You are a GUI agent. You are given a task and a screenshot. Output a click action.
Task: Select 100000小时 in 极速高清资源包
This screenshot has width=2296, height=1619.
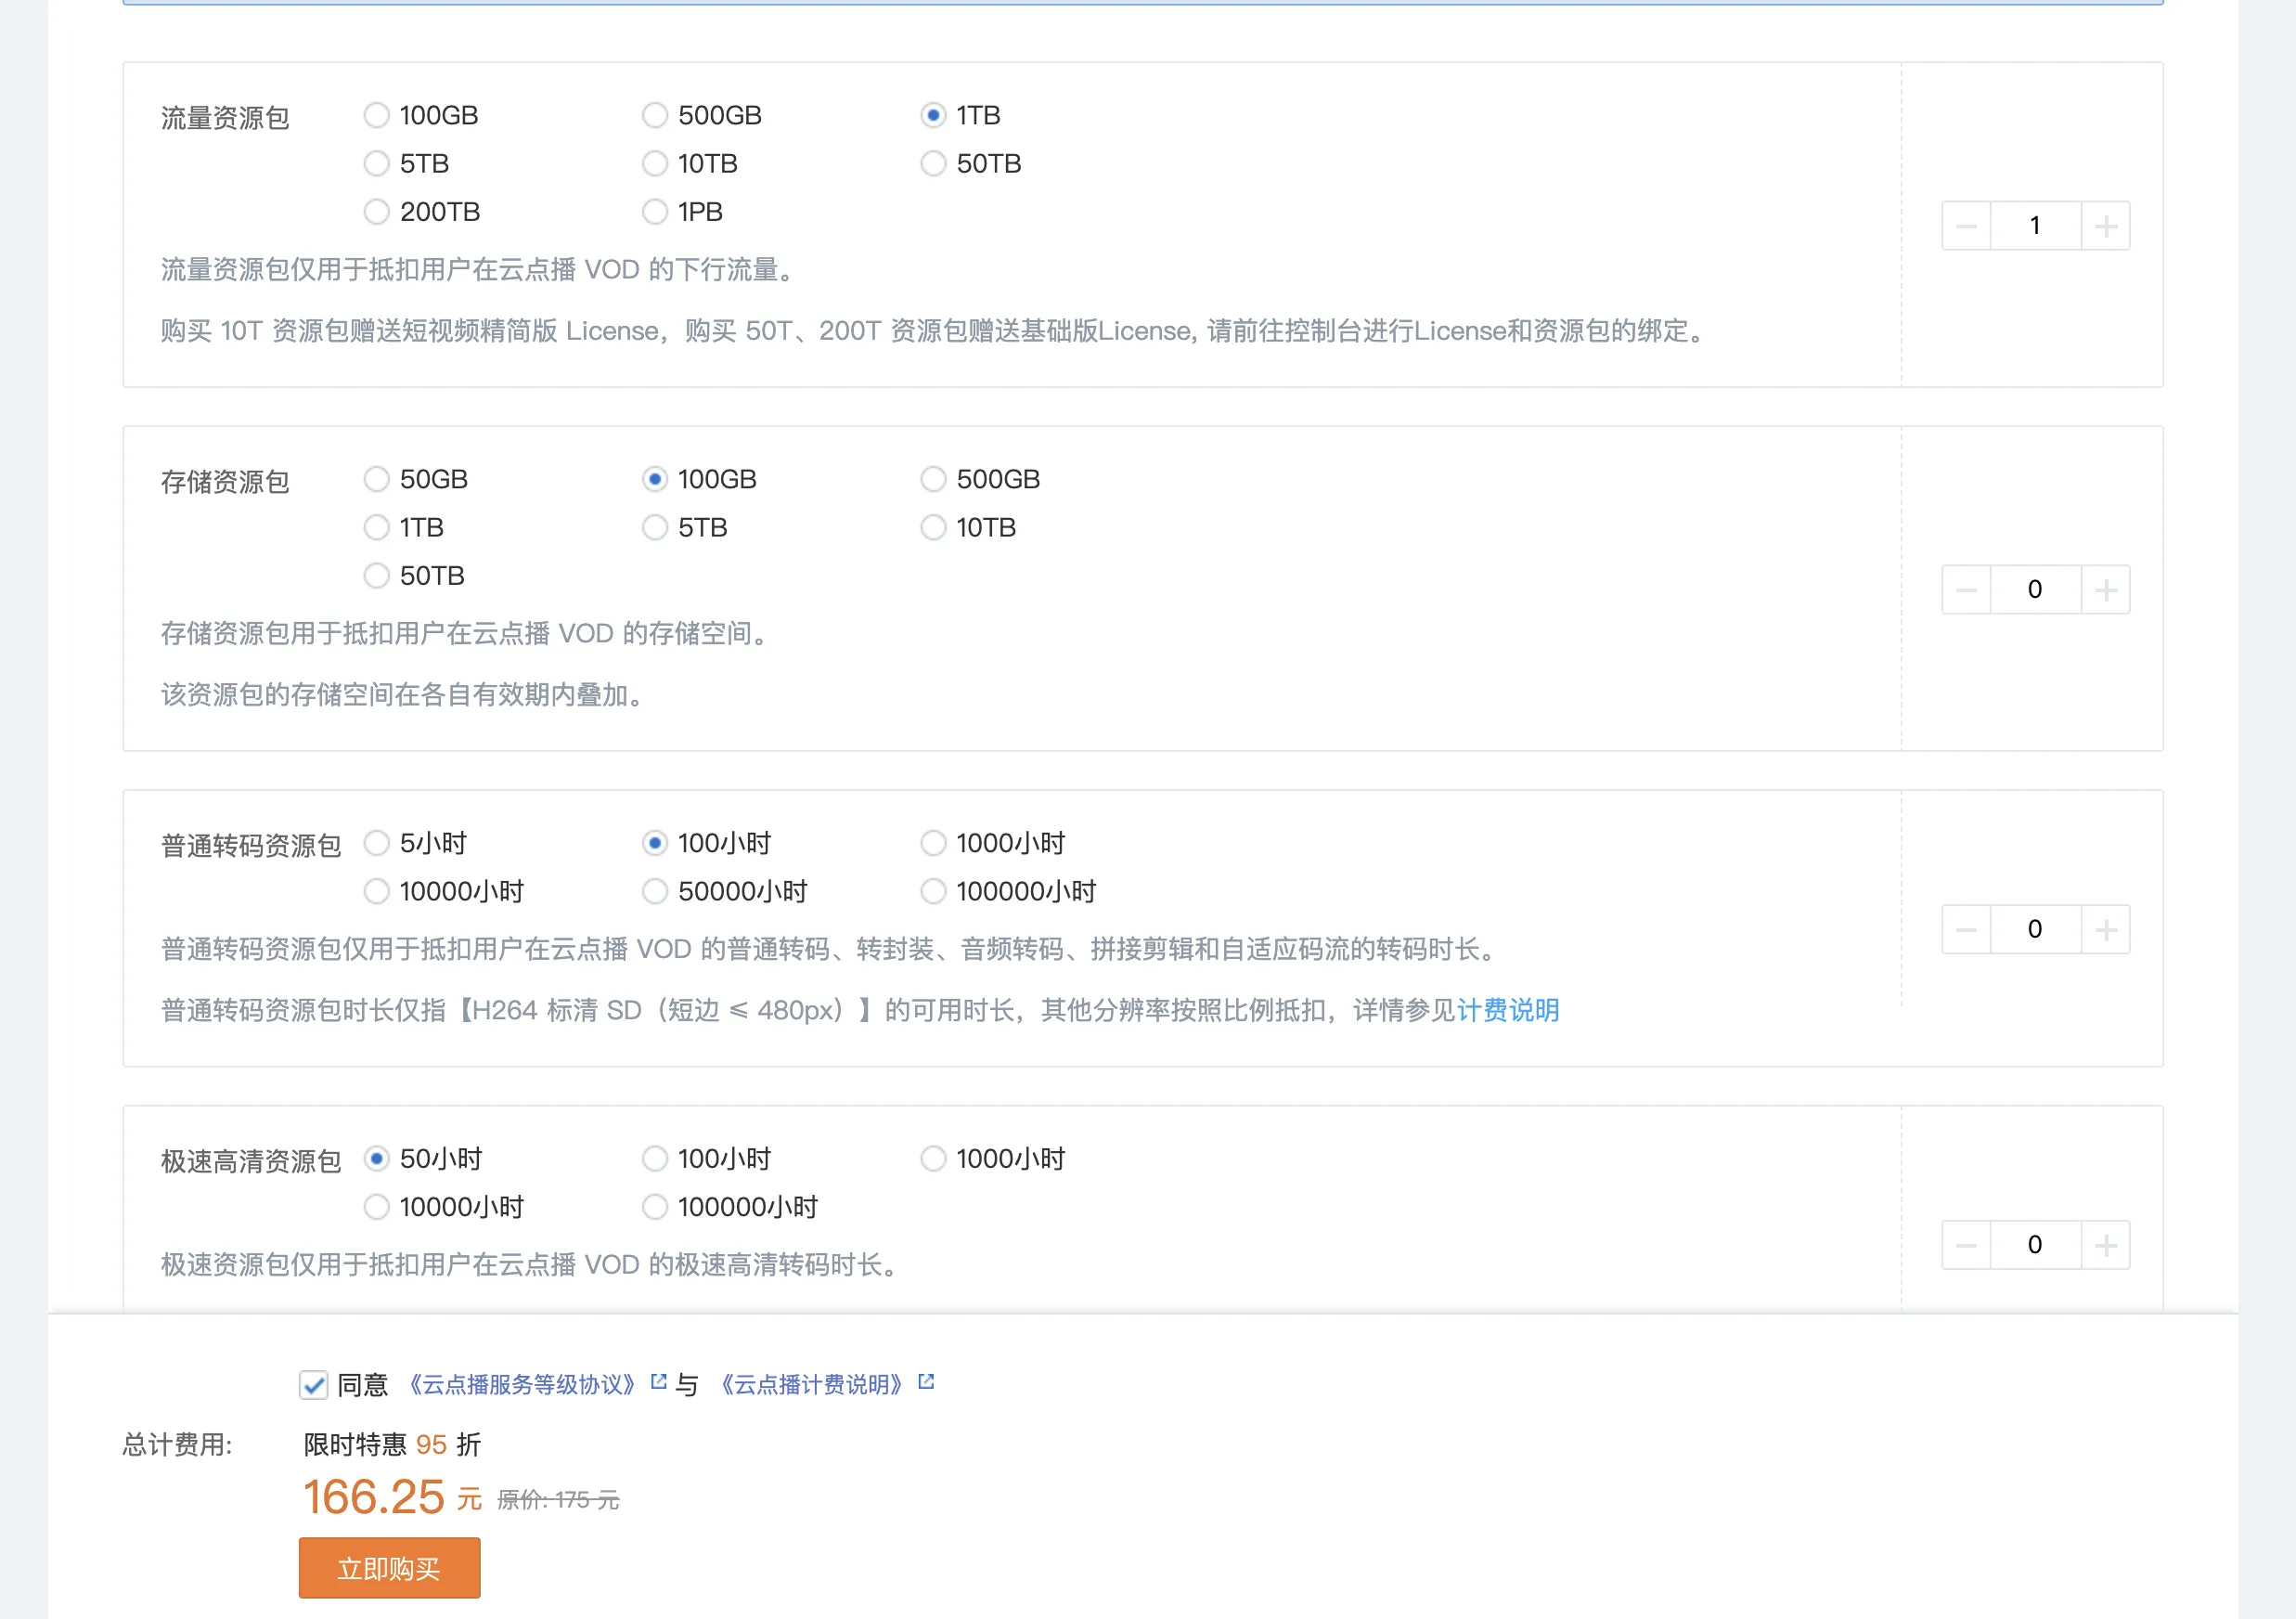[x=654, y=1208]
